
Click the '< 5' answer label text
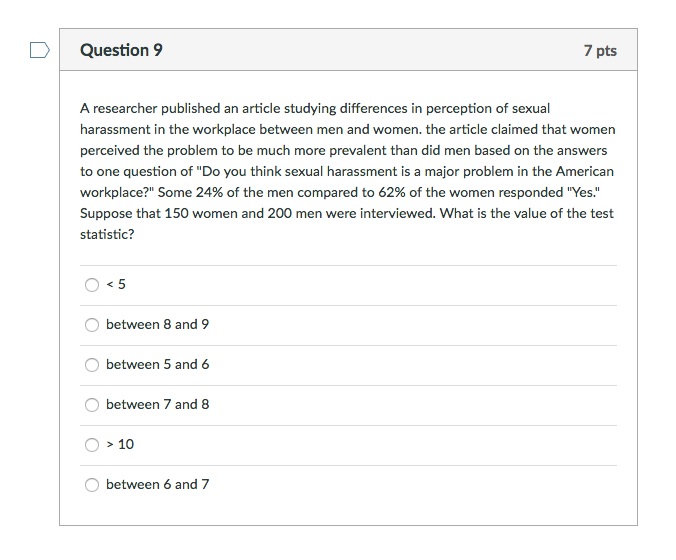coord(116,284)
